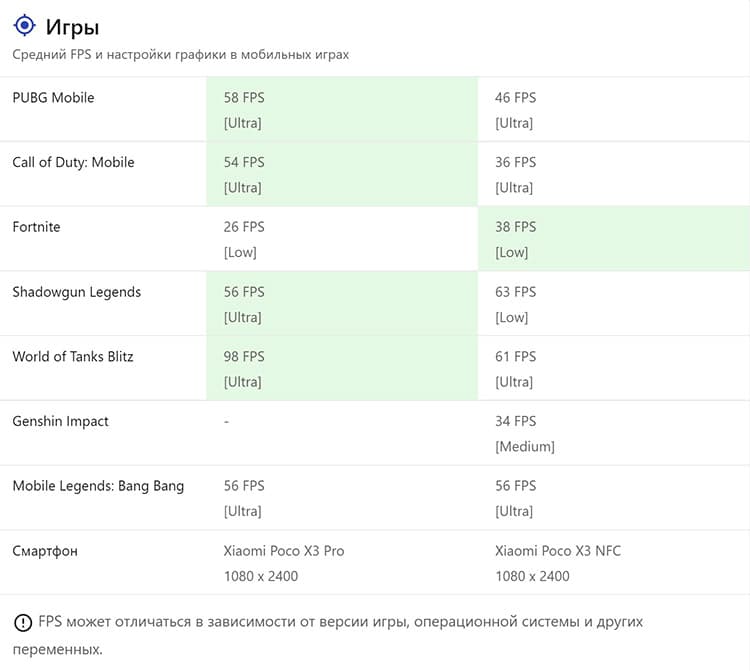Click the Игры section heading
The width and height of the screenshot is (750, 671).
(x=72, y=27)
